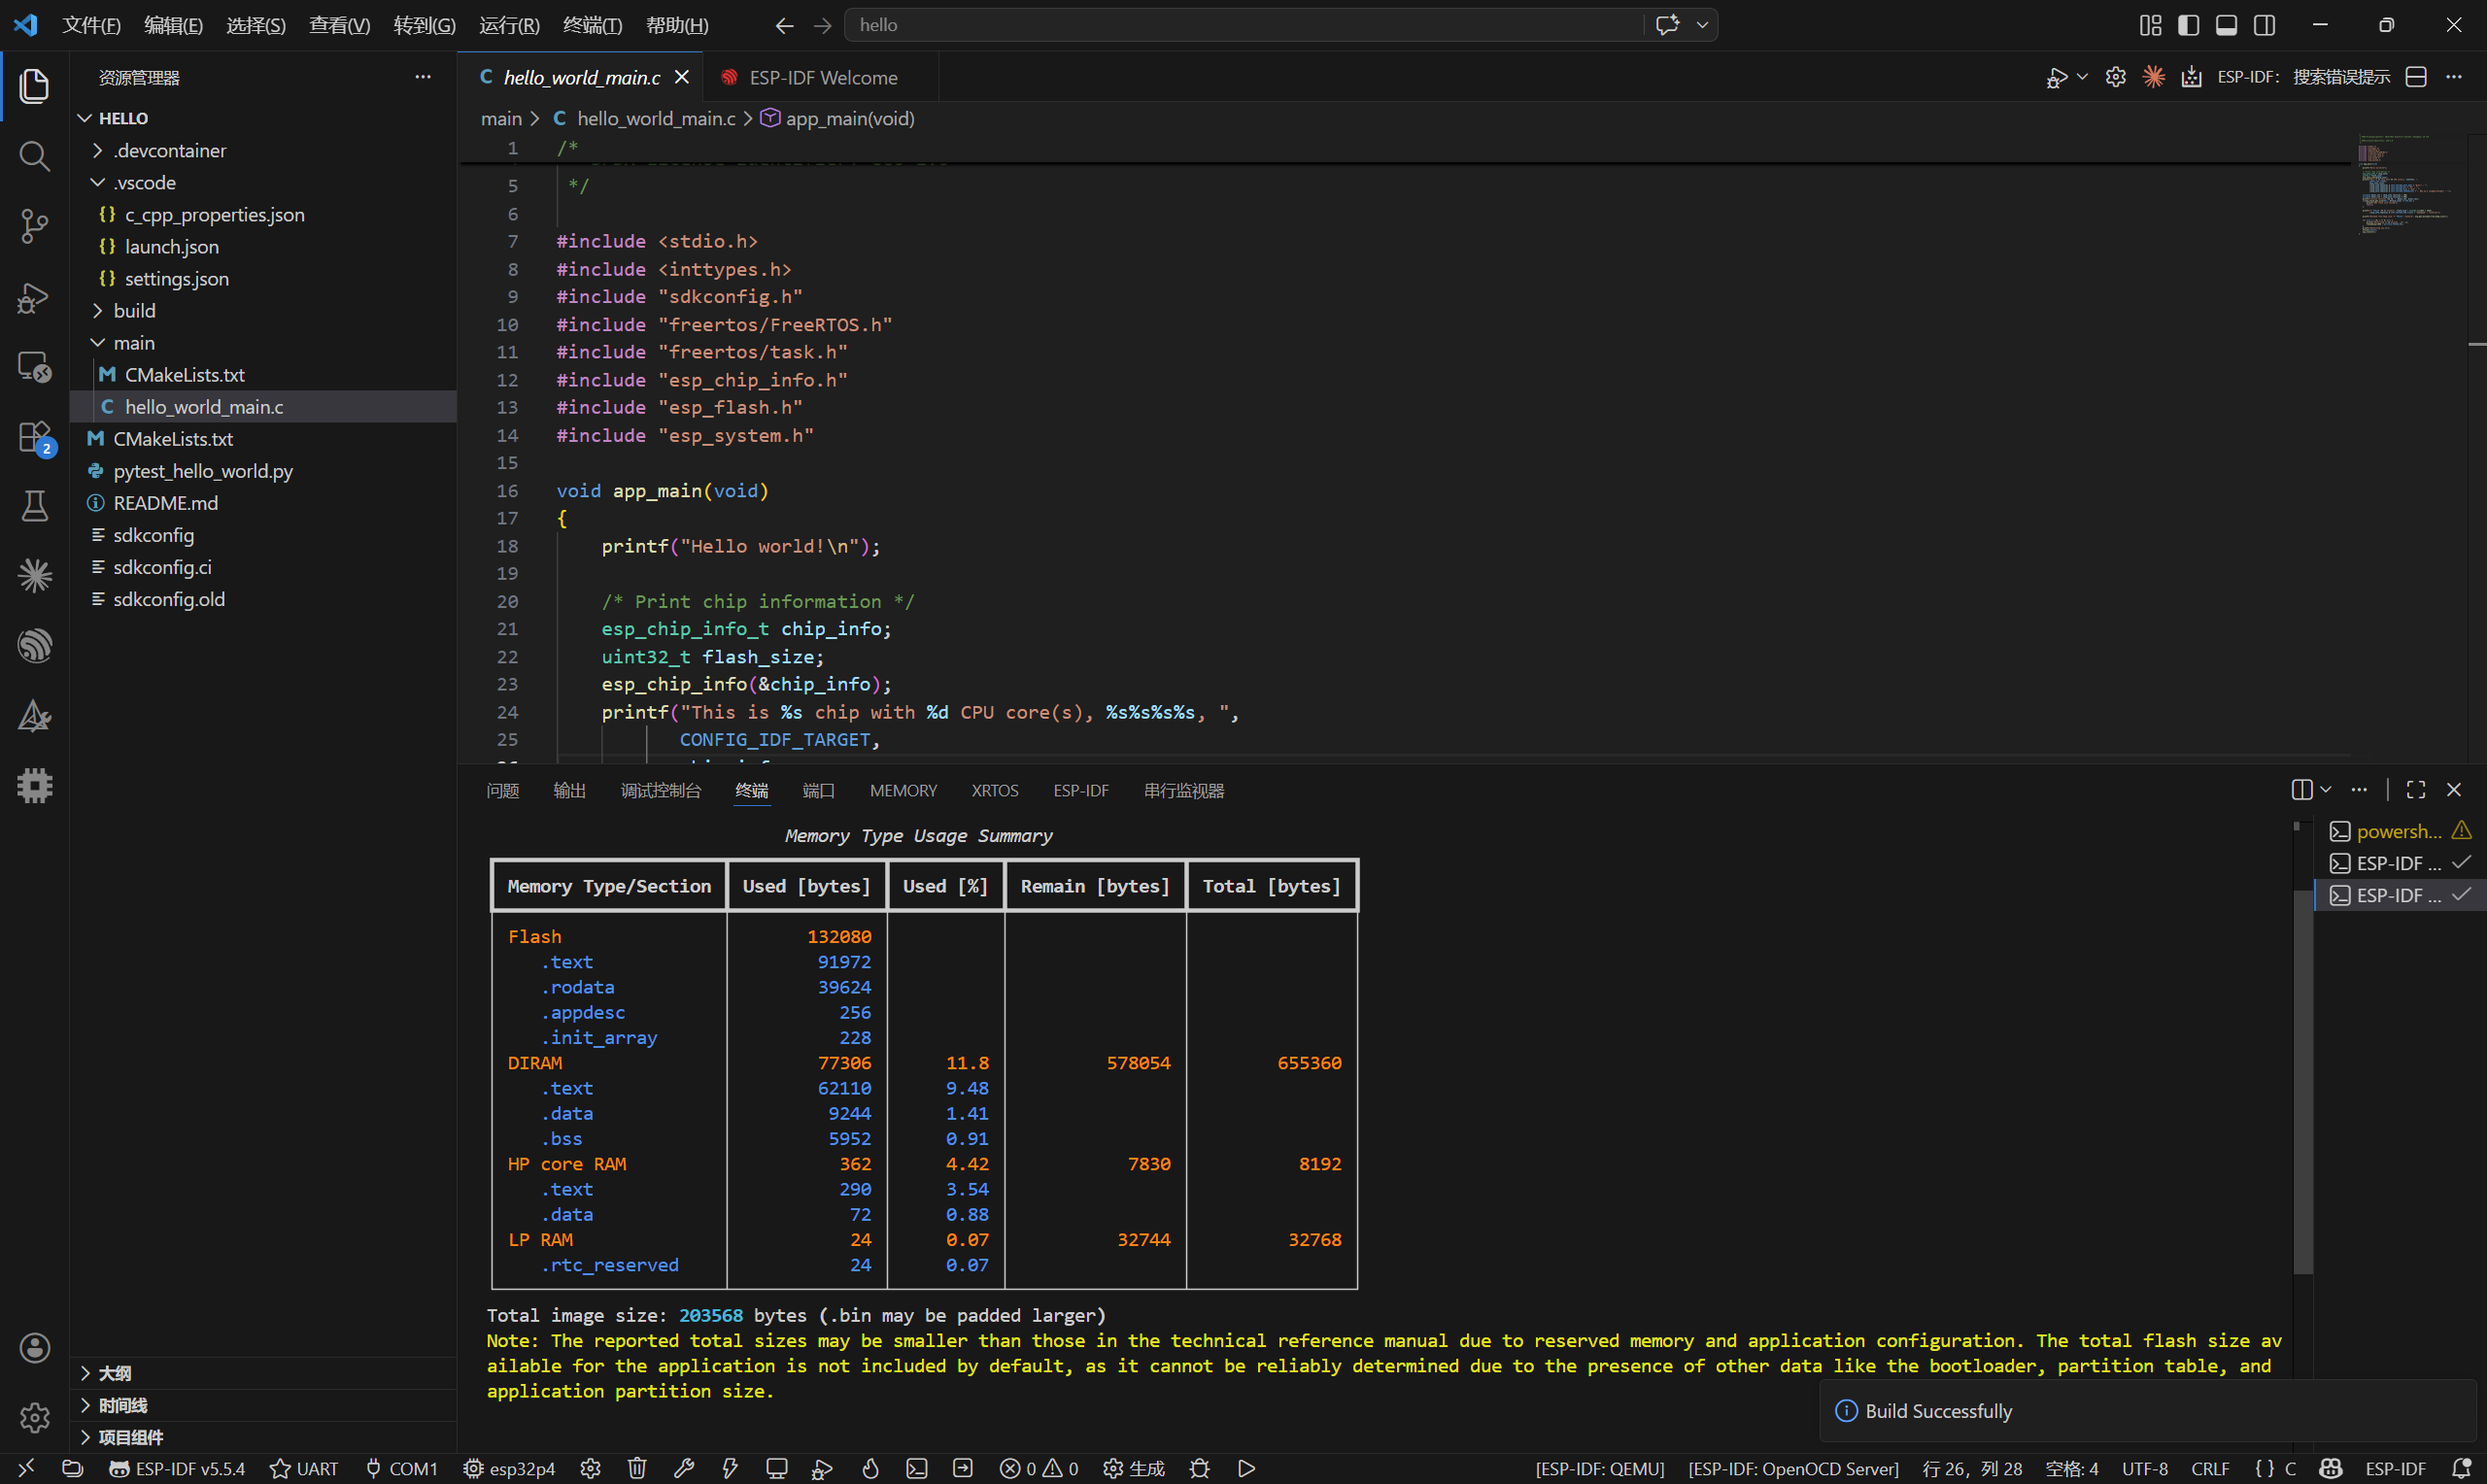This screenshot has width=2487, height=1484.
Task: Click the esp32p4 target selector
Action: tap(509, 1468)
